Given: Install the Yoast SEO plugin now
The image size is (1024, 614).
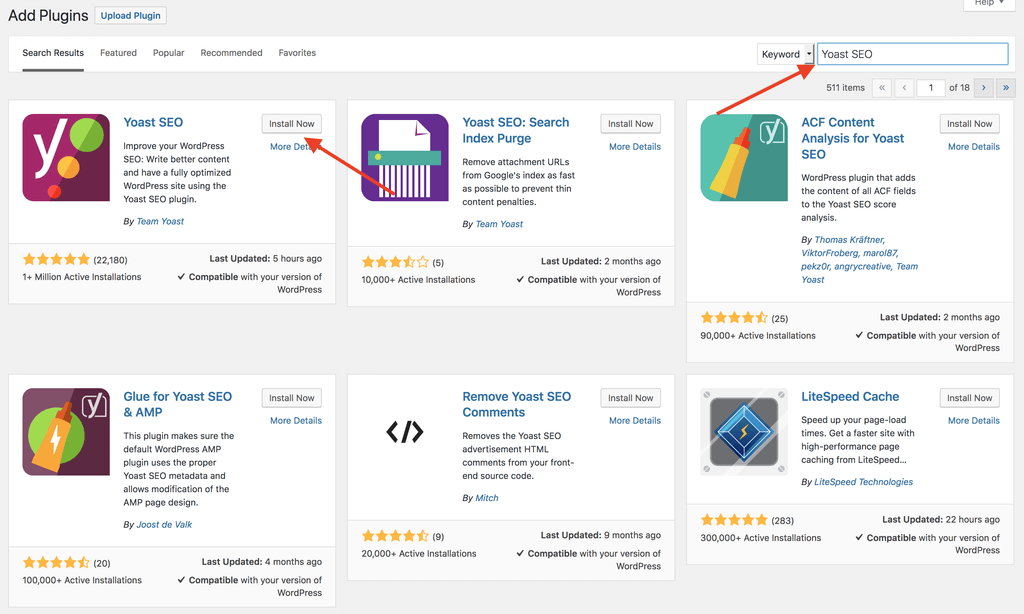Looking at the screenshot, I should point(292,123).
